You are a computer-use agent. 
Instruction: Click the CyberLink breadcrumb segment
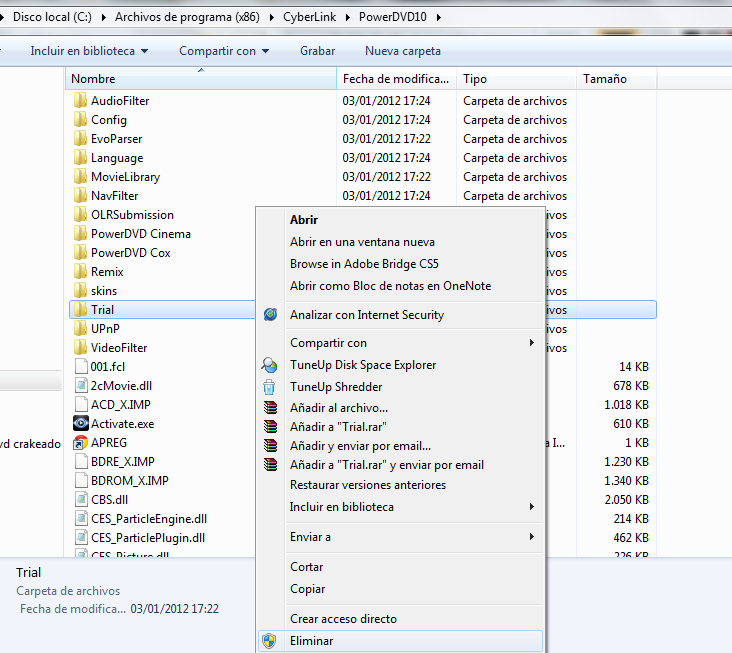[x=309, y=17]
